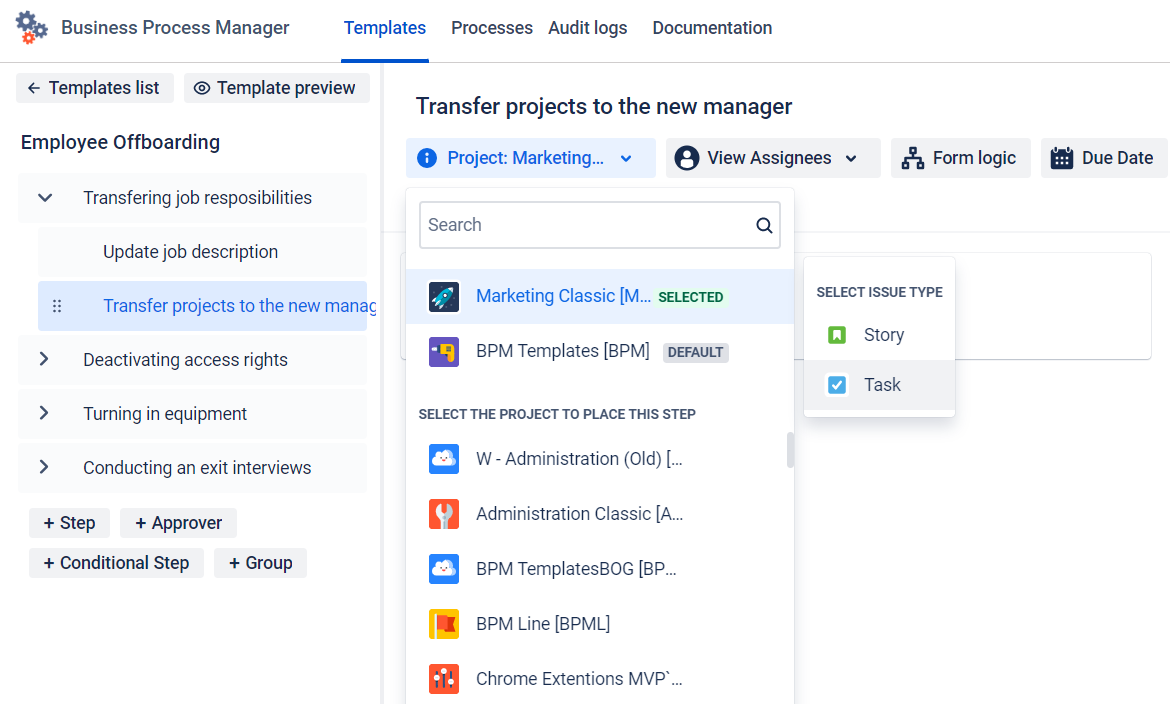Image resolution: width=1170 pixels, height=704 pixels.
Task: Click the Administration Classic wrench icon
Action: [444, 514]
